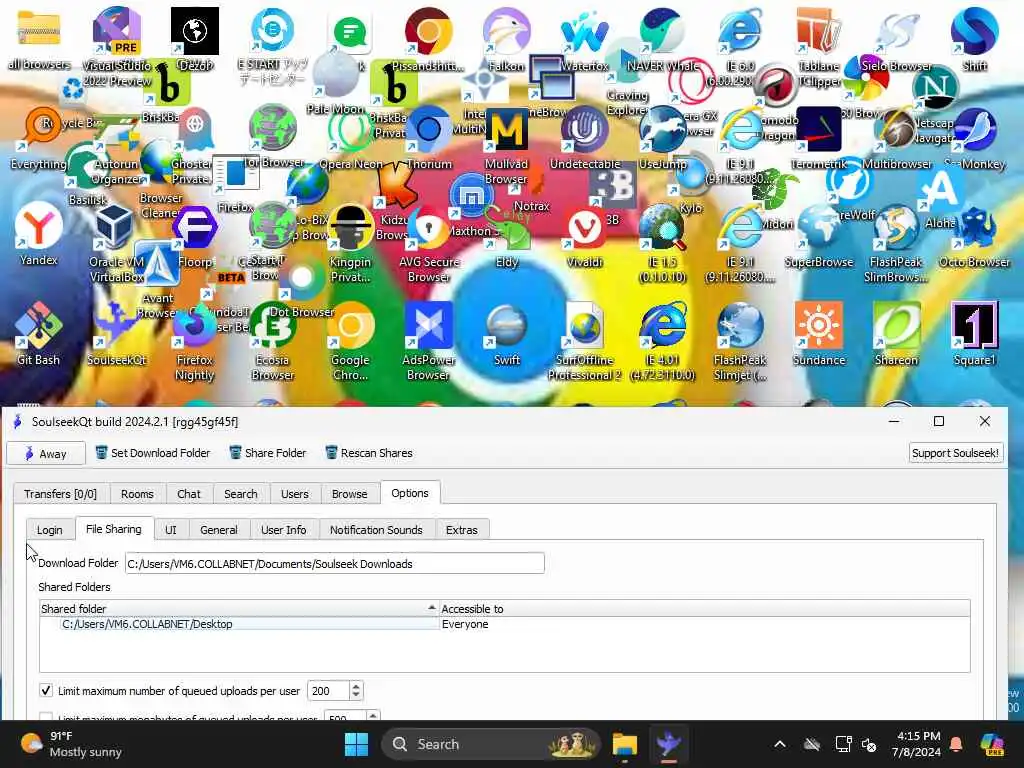Image resolution: width=1024 pixels, height=768 pixels.
Task: Show hidden system tray icons chevron
Action: 780,744
